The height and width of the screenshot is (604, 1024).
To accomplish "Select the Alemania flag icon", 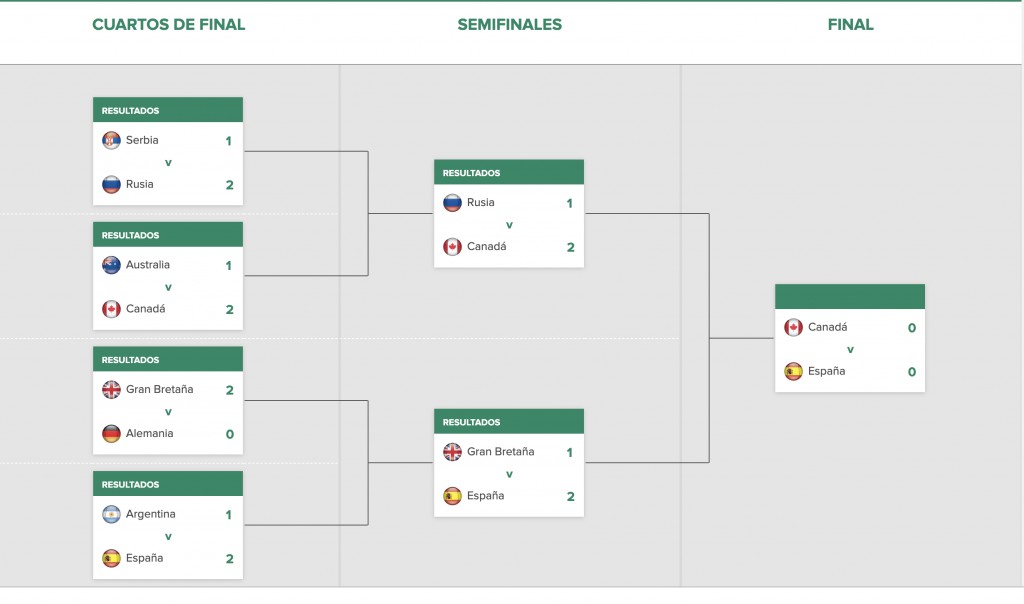I will [111, 434].
